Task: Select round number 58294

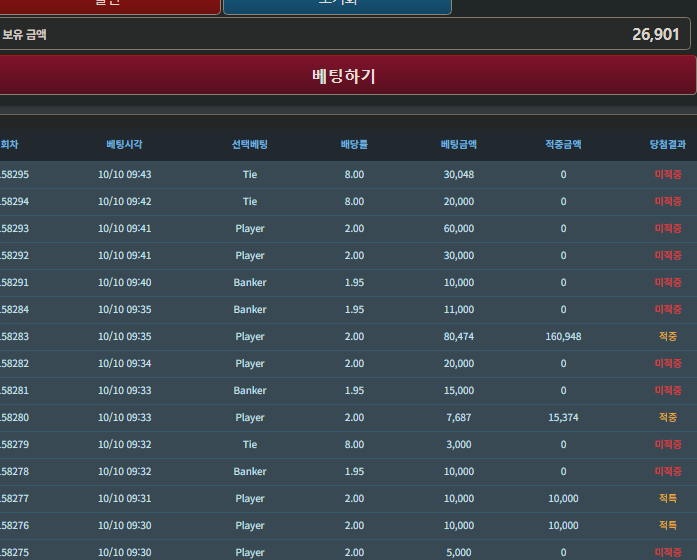Action: coord(14,202)
